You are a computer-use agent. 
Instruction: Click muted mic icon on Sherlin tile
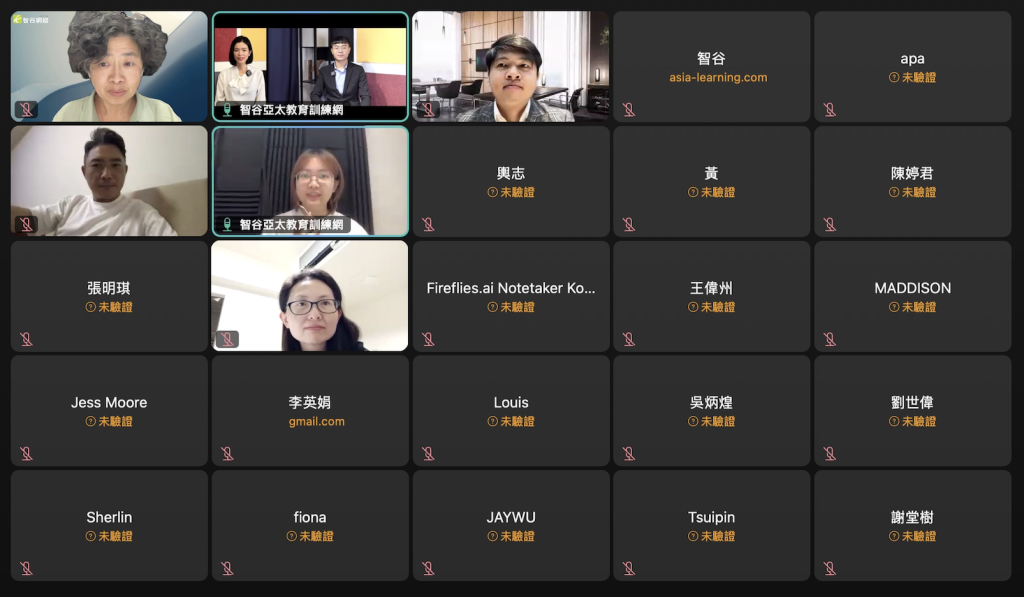26,568
